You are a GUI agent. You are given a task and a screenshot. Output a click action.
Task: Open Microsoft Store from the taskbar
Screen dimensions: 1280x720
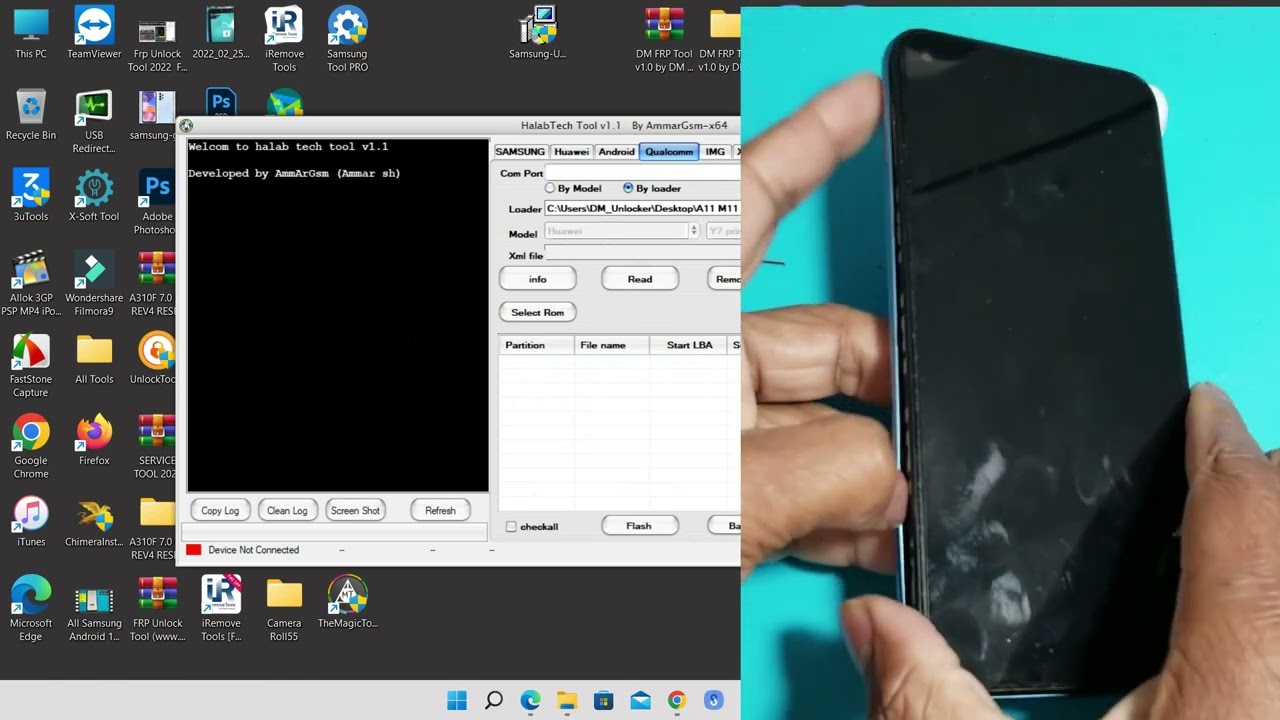604,700
